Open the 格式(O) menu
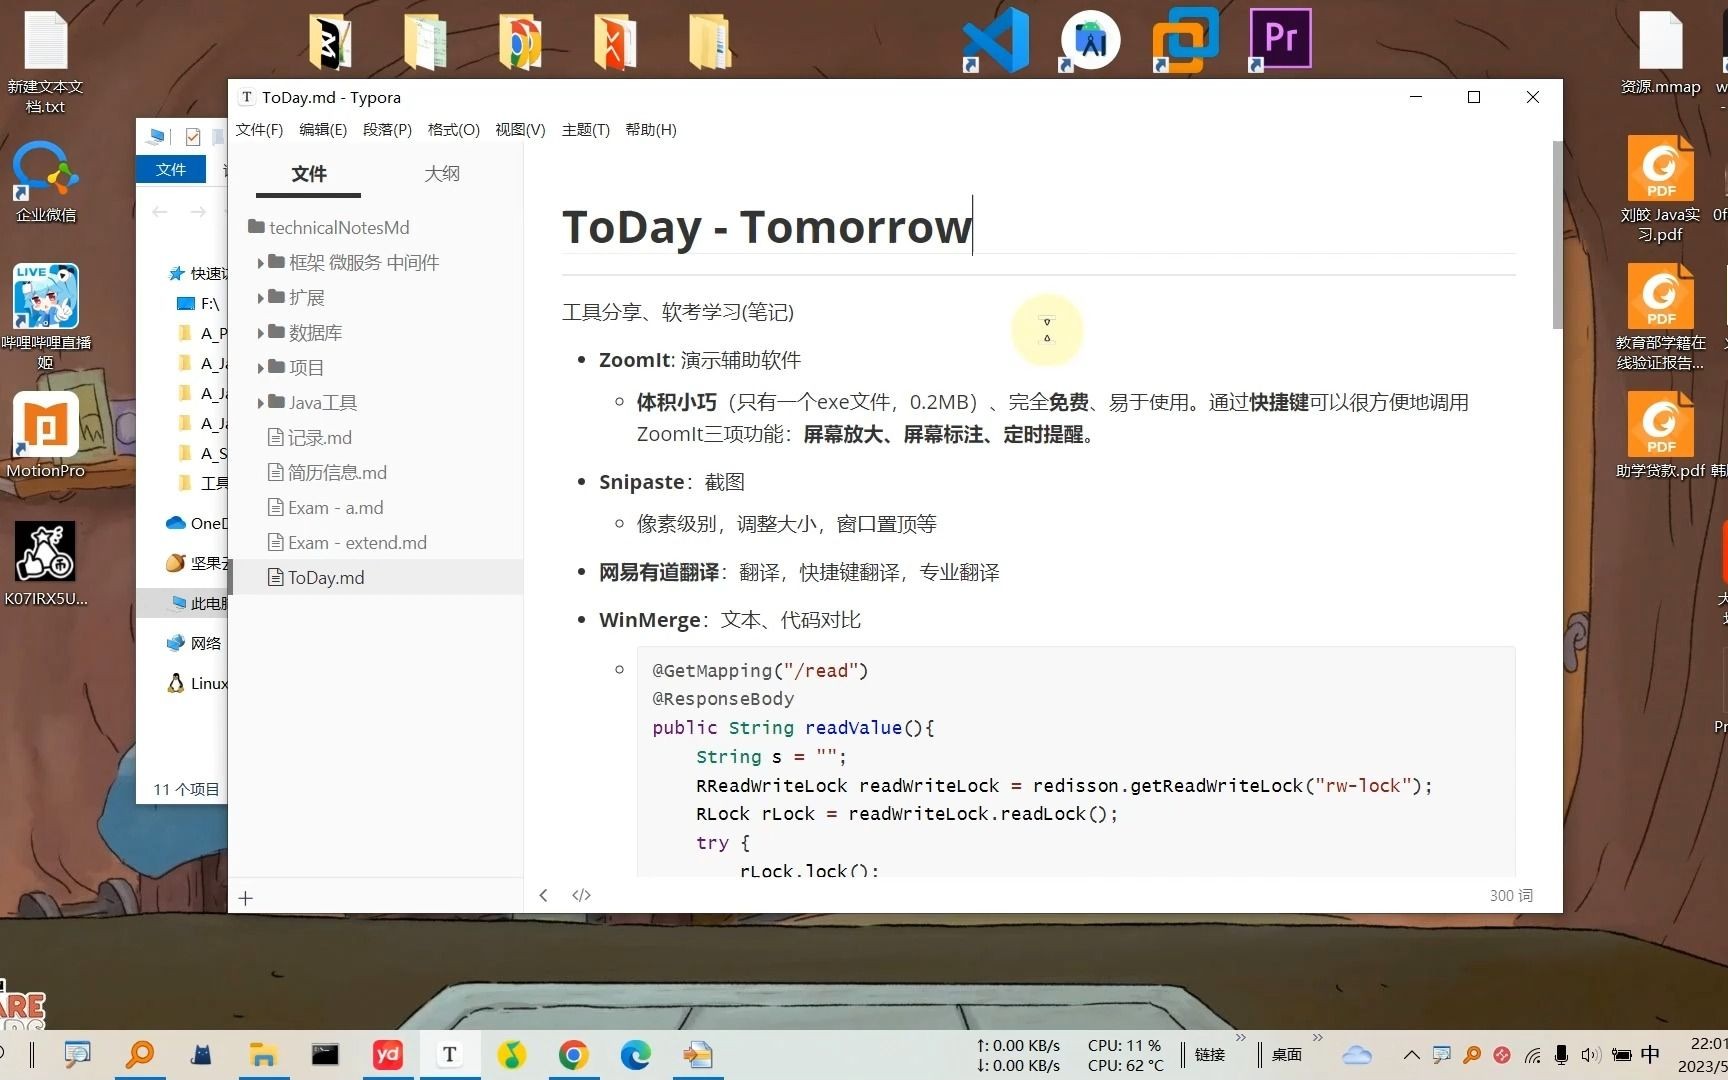 [453, 130]
